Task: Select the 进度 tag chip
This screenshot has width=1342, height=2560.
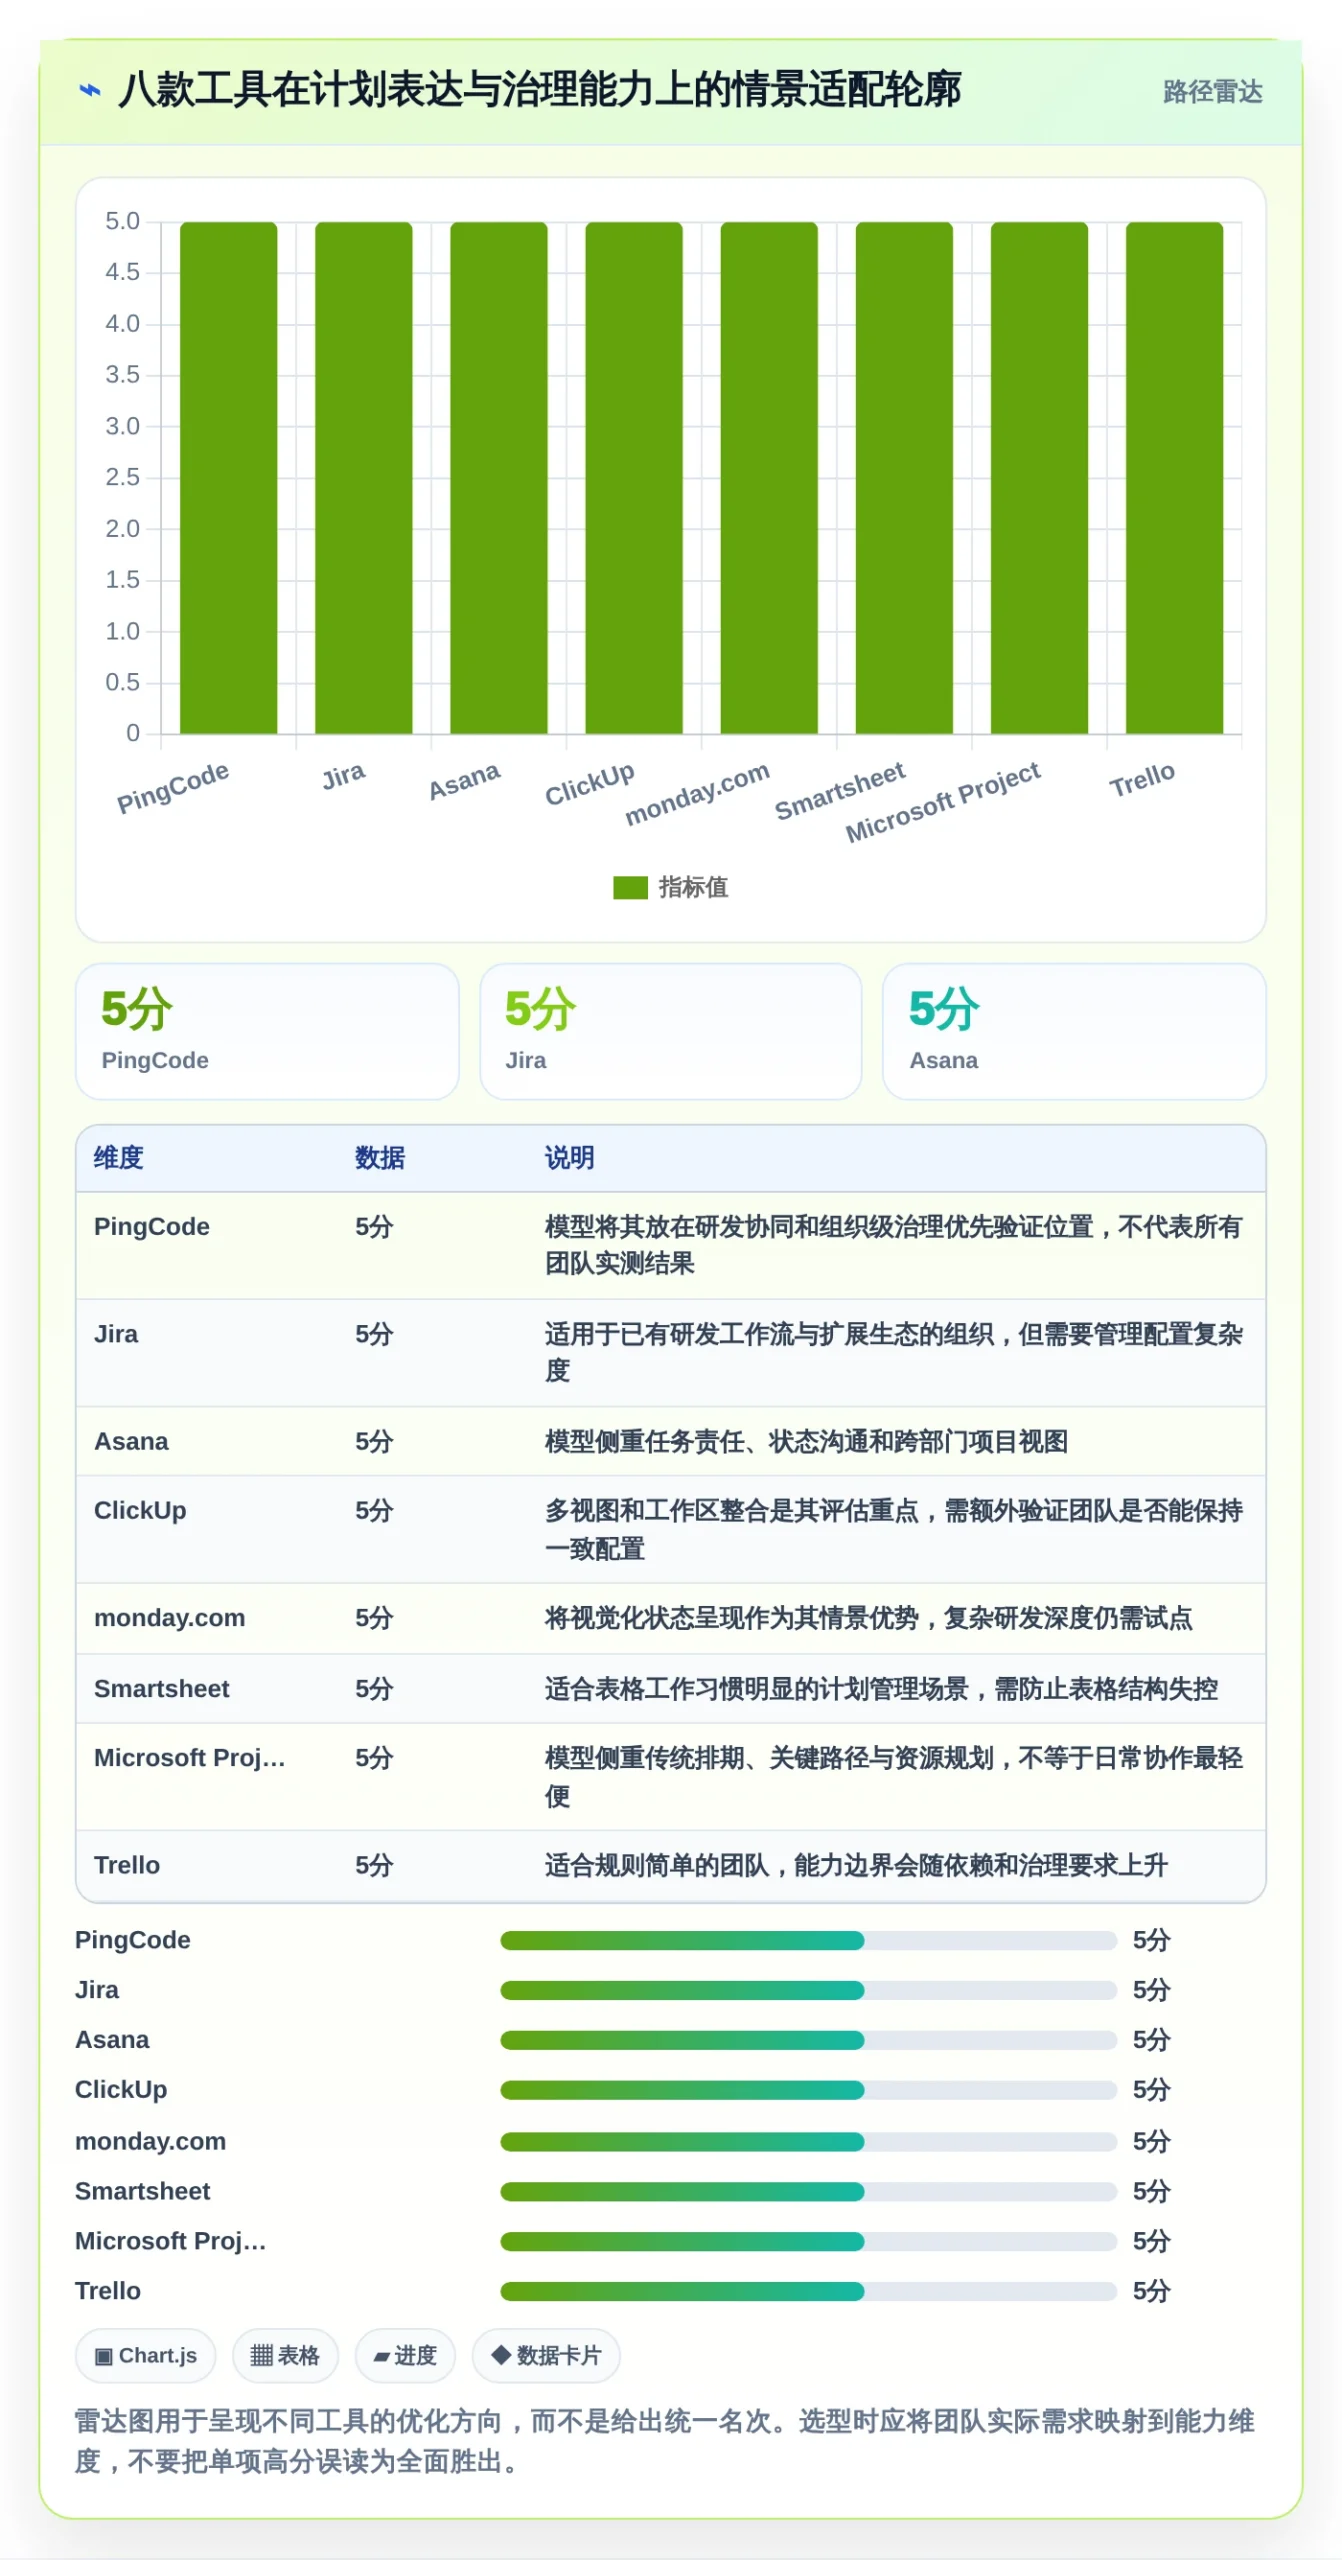Action: (405, 2355)
